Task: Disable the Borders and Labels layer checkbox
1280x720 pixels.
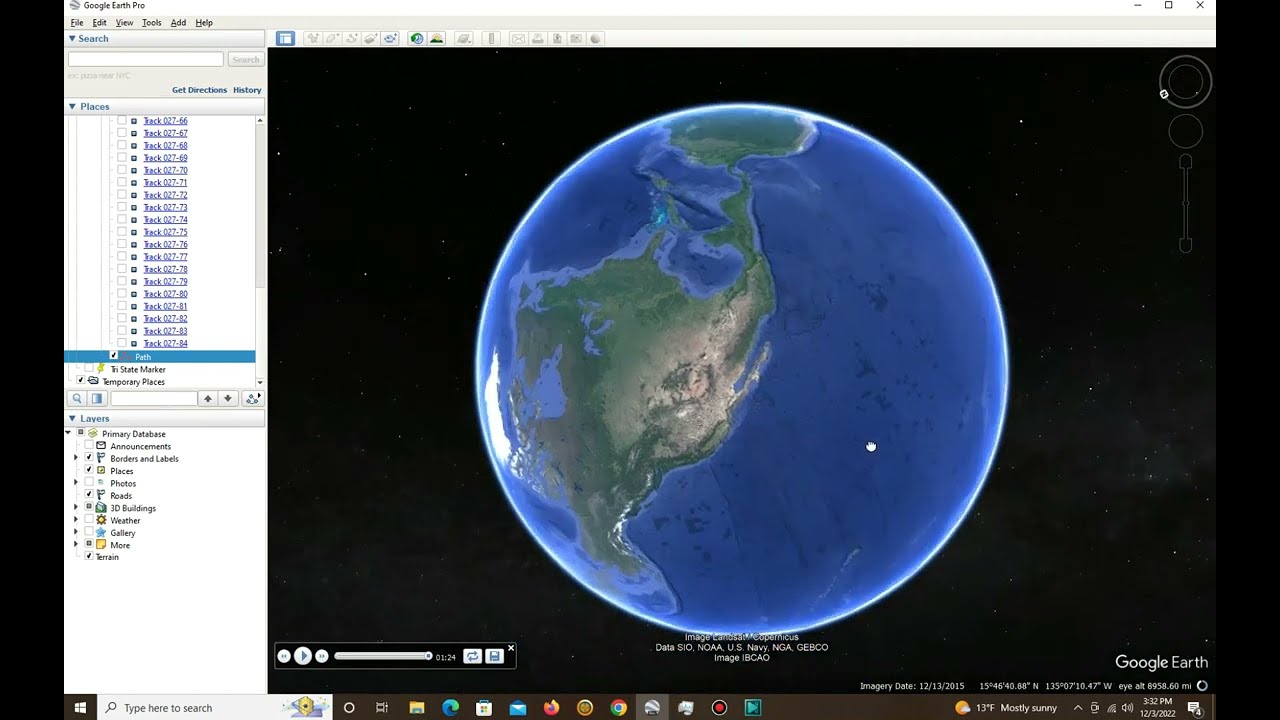Action: (89, 458)
